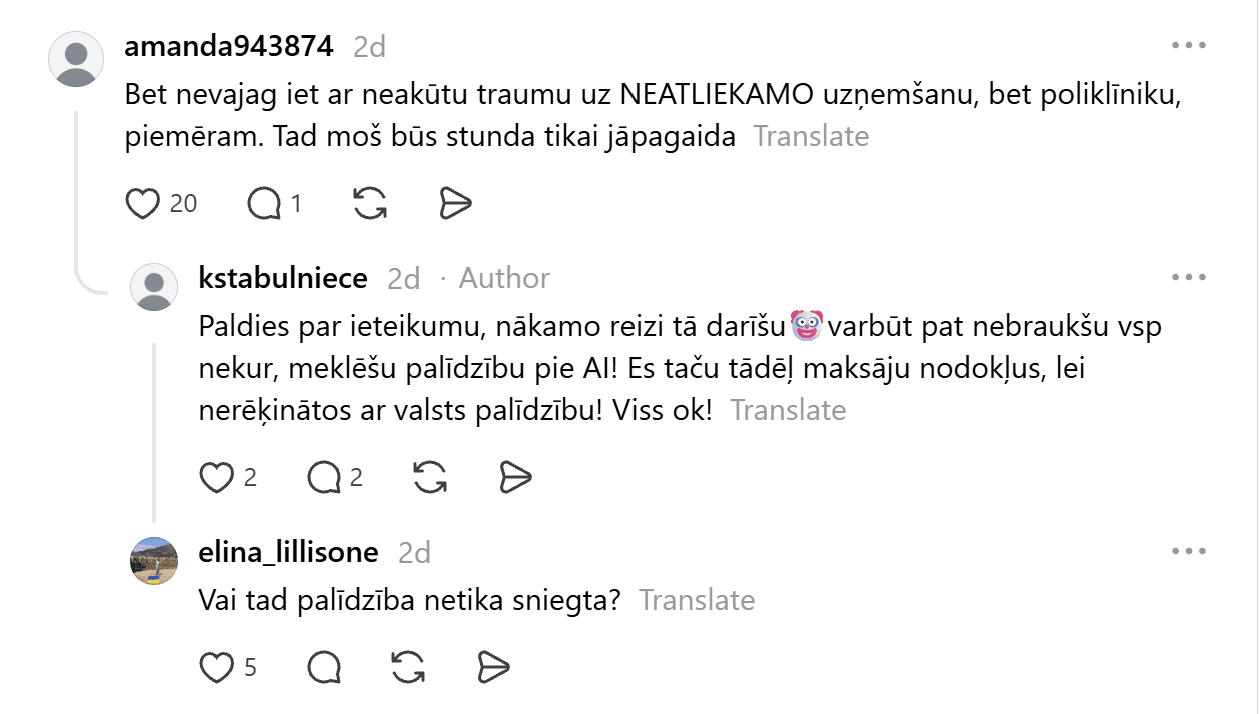Repost amanda943874's comment

point(370,204)
